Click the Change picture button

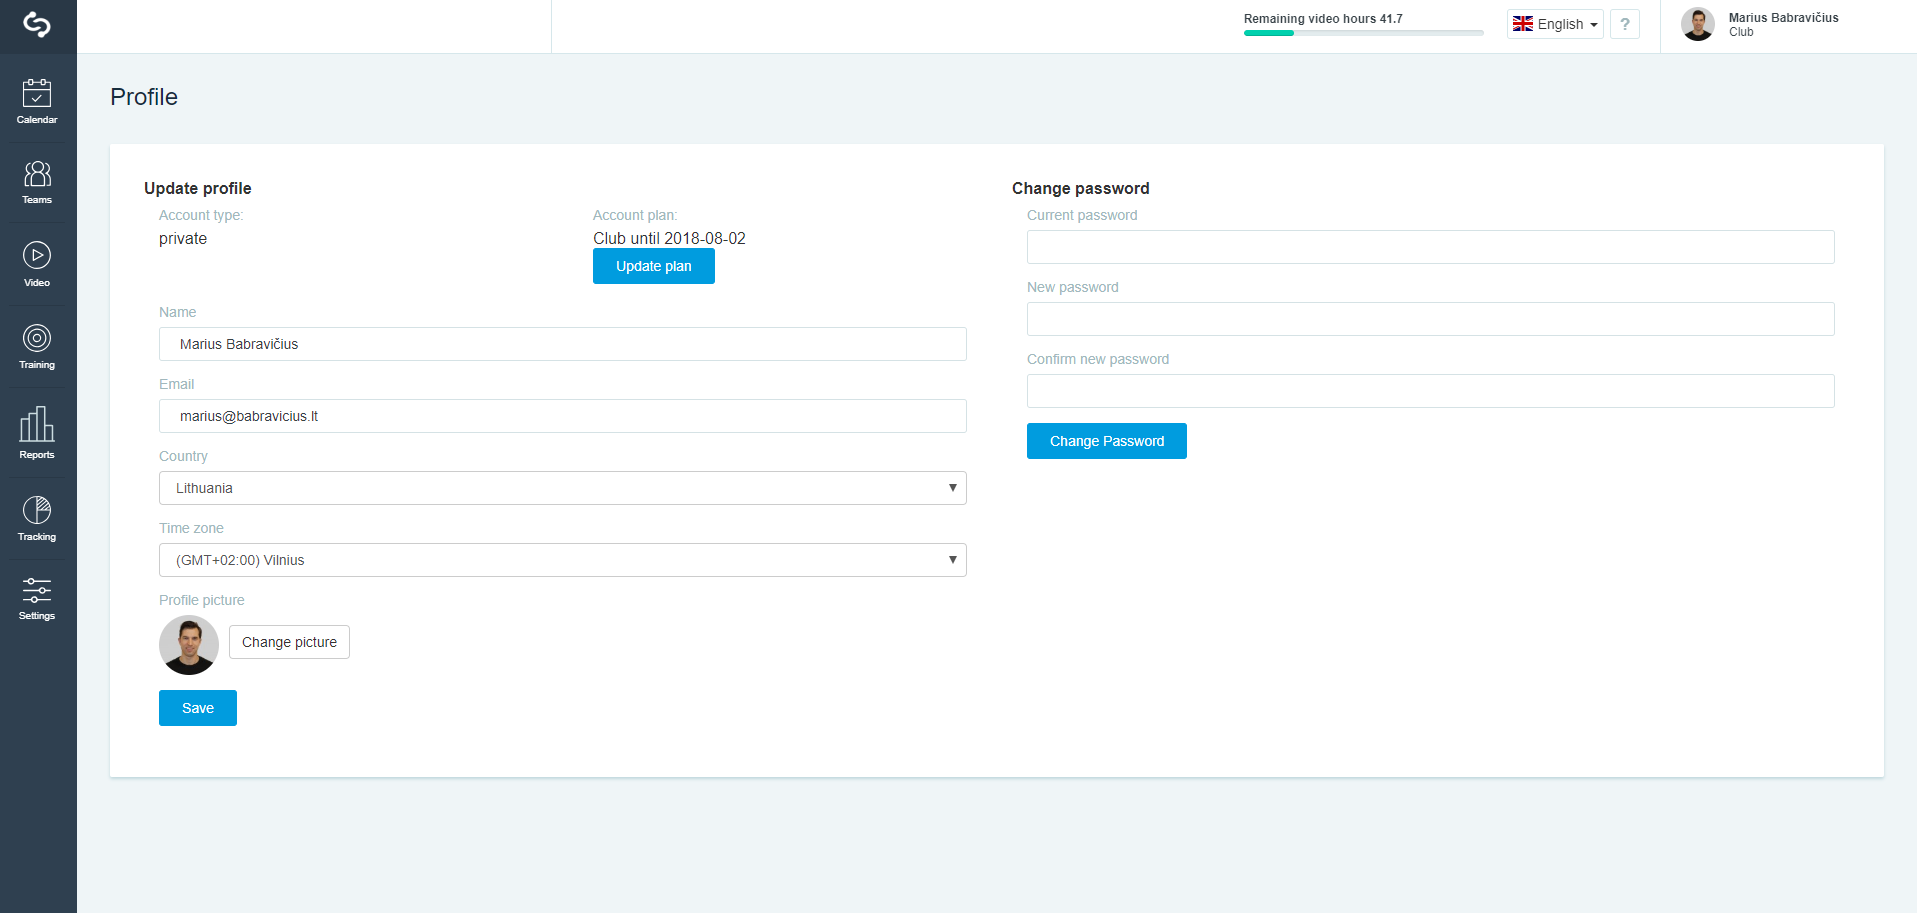point(289,642)
